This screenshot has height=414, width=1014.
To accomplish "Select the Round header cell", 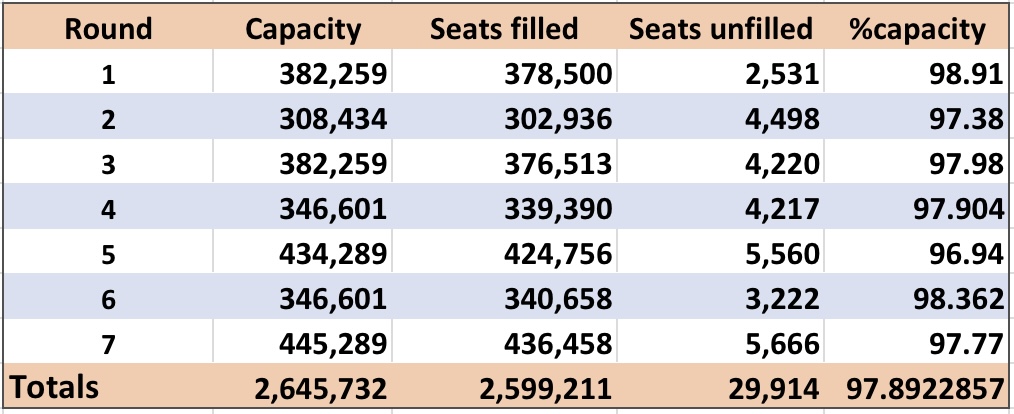I will click(108, 28).
